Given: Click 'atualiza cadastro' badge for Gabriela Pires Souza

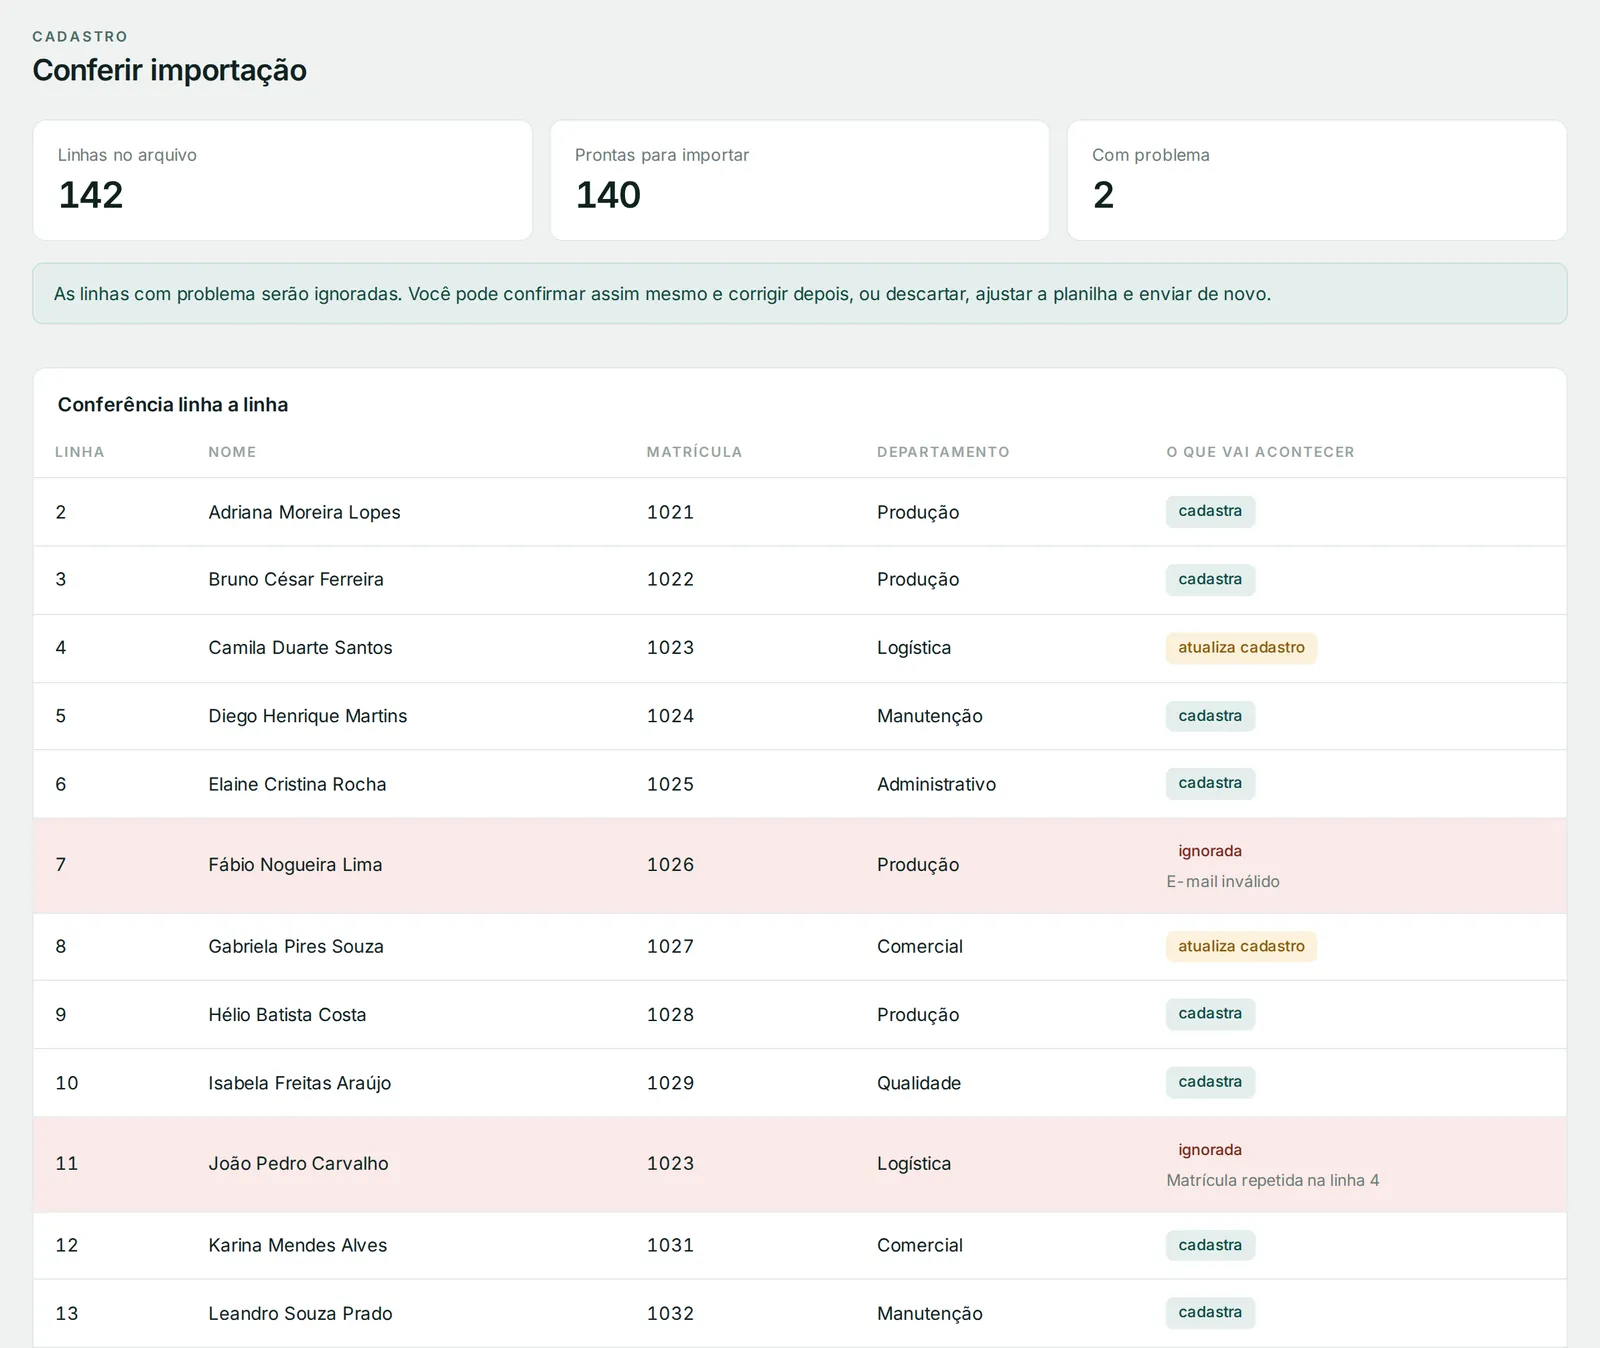Looking at the screenshot, I should click(x=1241, y=946).
